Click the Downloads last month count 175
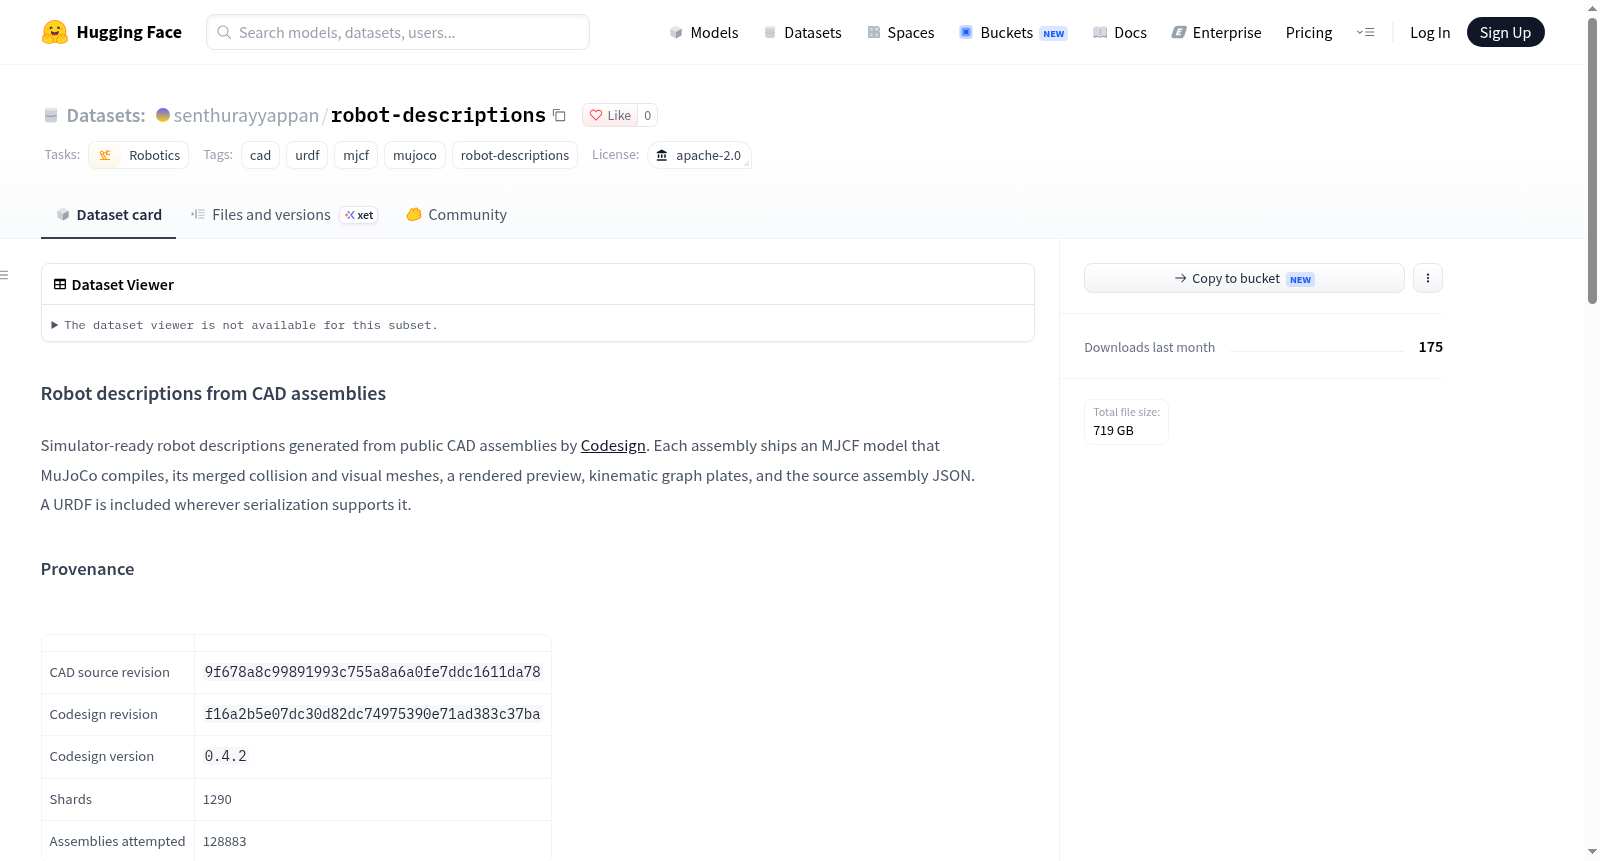The height and width of the screenshot is (861, 1600). tap(1430, 347)
